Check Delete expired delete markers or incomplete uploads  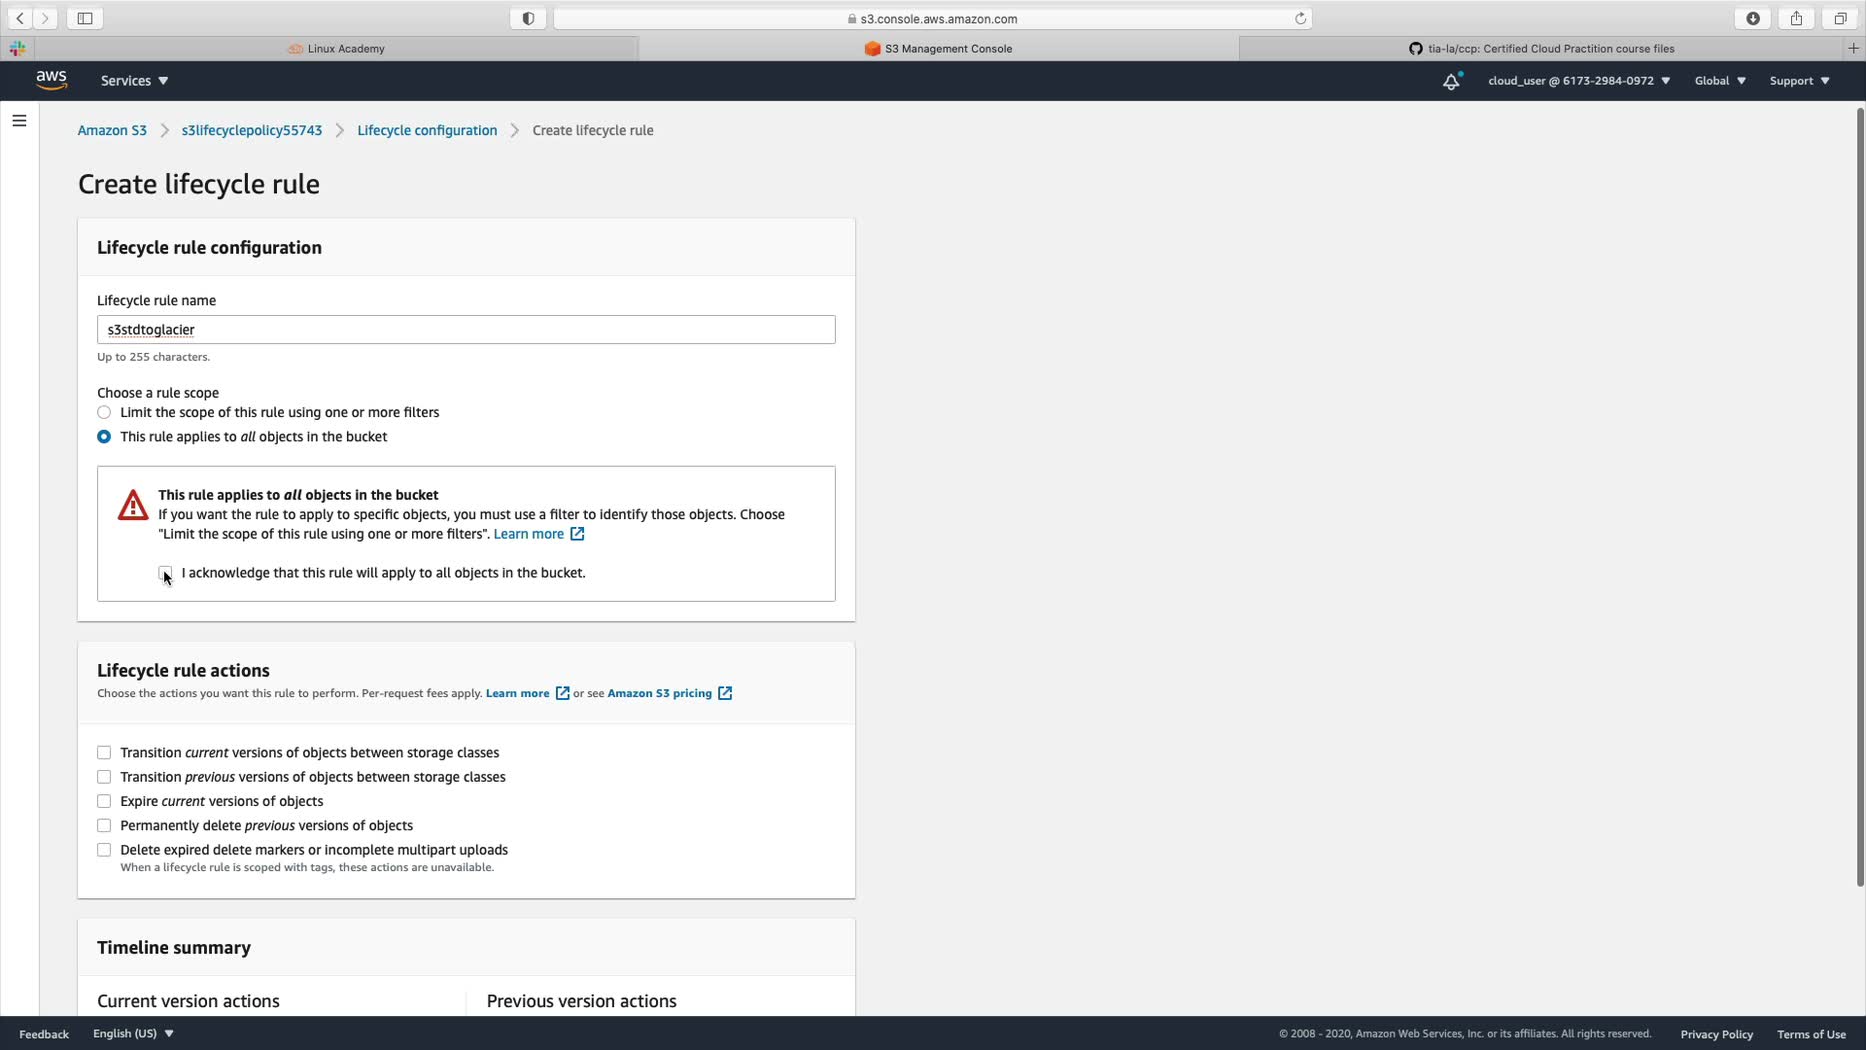coord(104,850)
